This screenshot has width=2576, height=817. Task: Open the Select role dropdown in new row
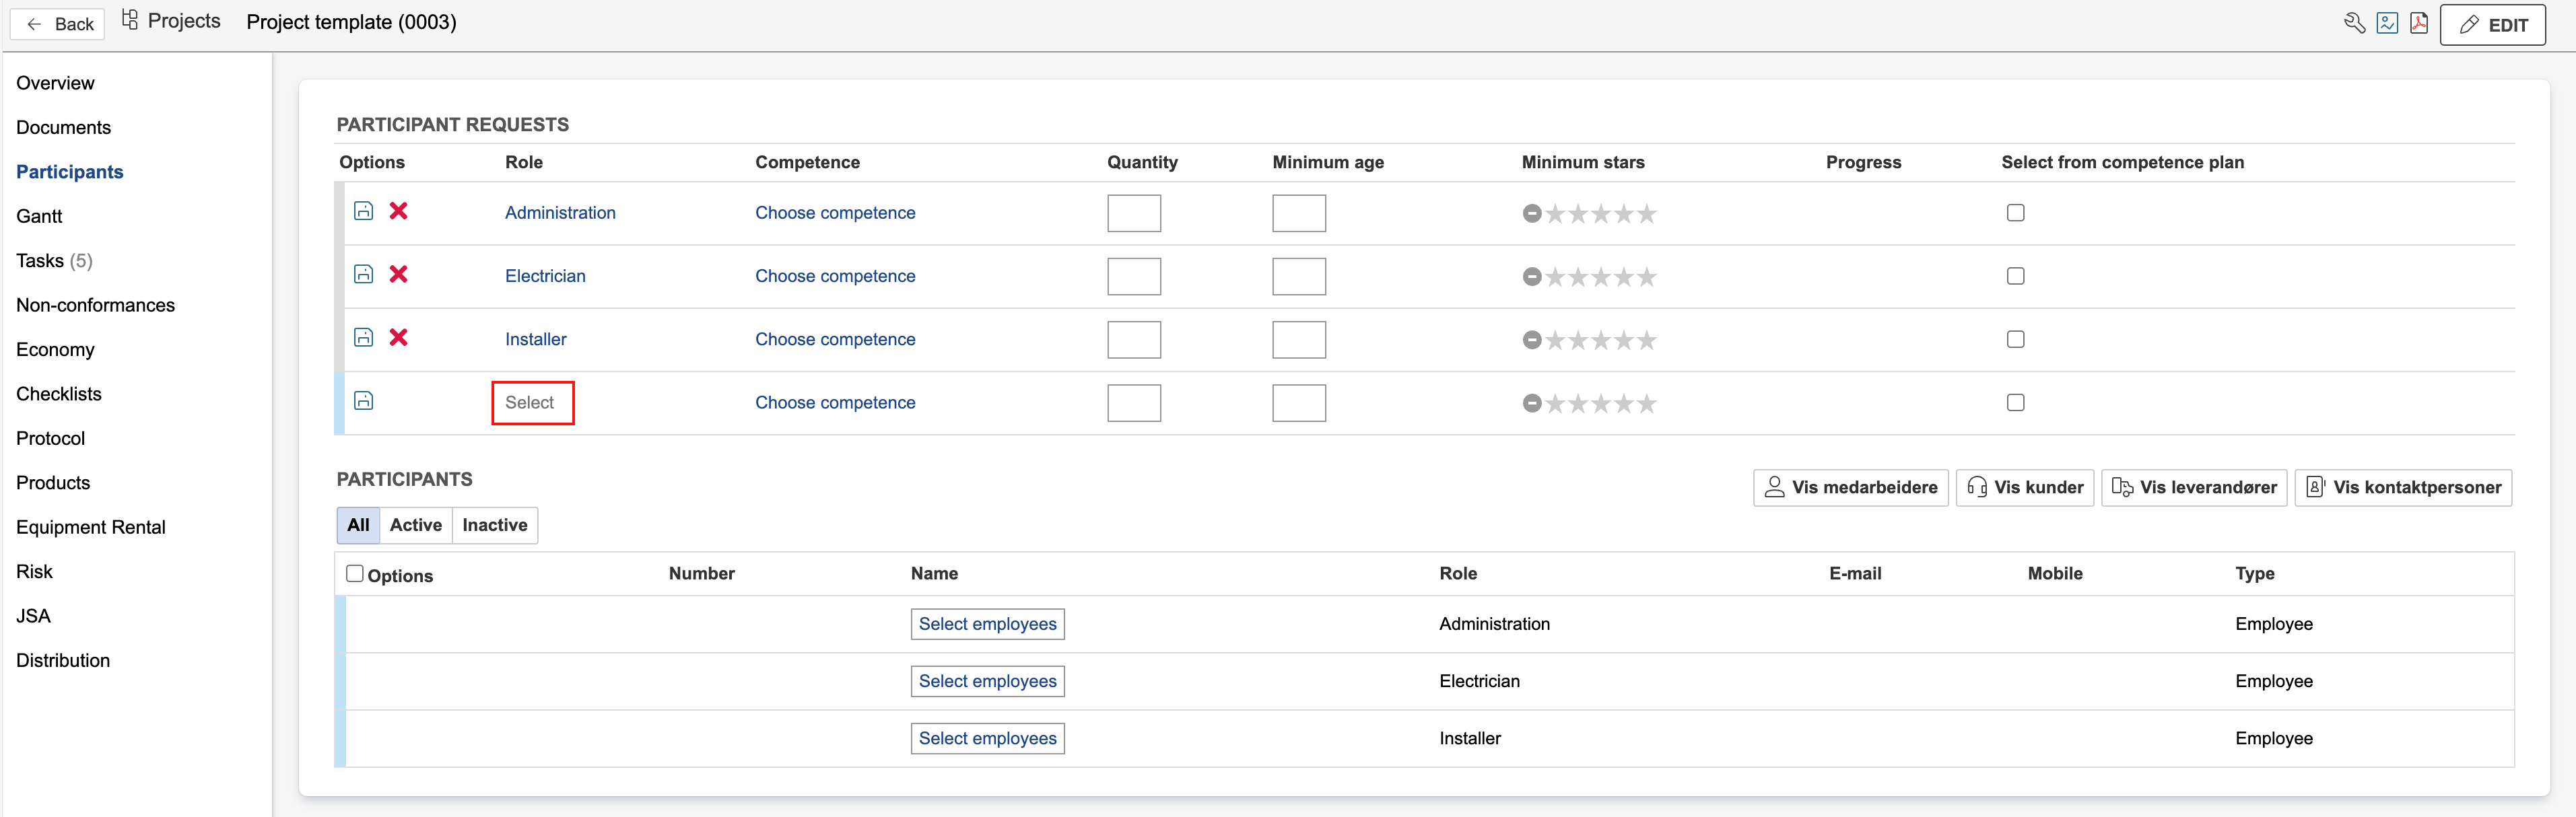[531, 403]
